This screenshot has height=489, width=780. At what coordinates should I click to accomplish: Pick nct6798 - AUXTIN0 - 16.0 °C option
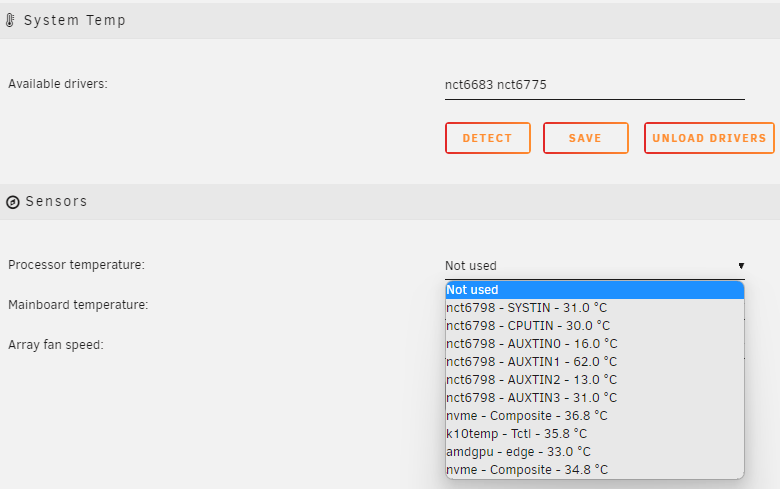tap(594, 344)
